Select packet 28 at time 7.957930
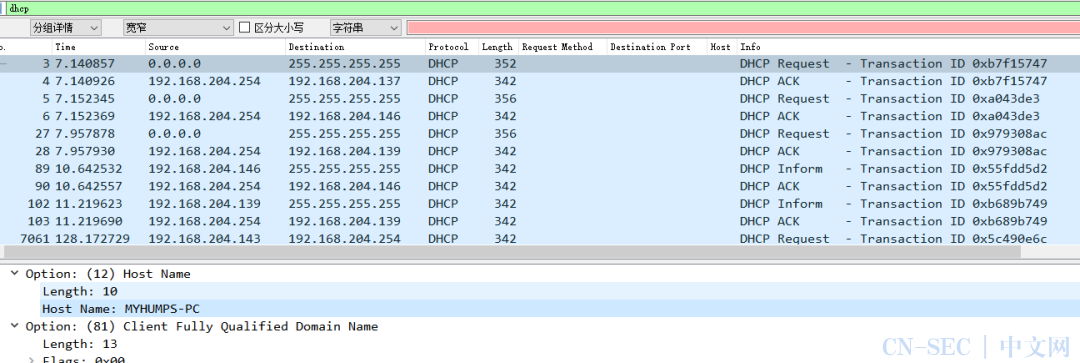The width and height of the screenshot is (1080, 363). coord(540,151)
